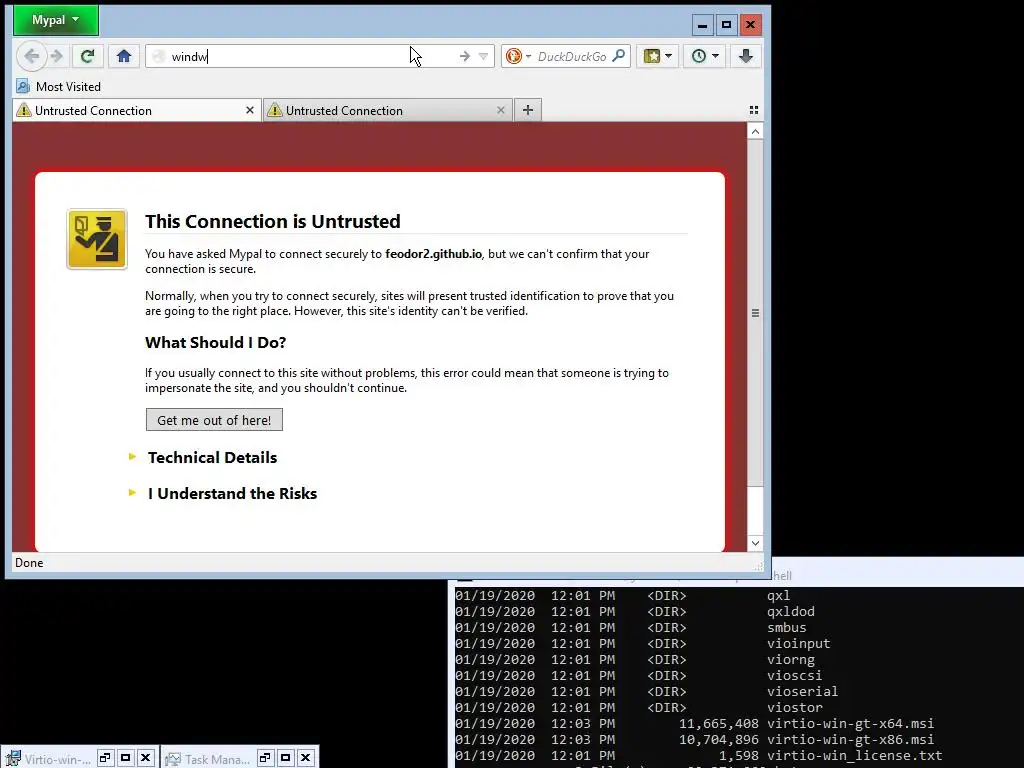Open a new tab with plus button
The image size is (1024, 768).
tap(528, 110)
